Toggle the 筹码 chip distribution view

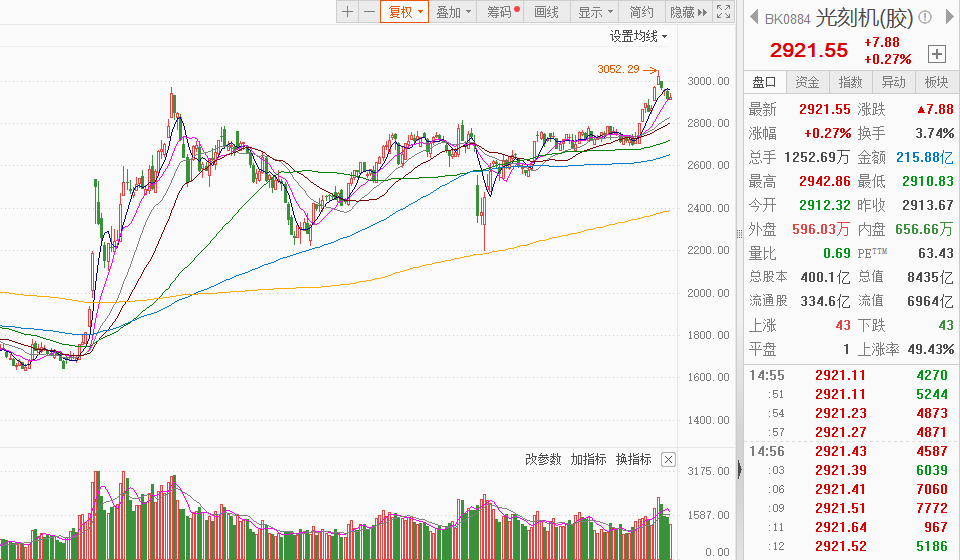click(502, 12)
